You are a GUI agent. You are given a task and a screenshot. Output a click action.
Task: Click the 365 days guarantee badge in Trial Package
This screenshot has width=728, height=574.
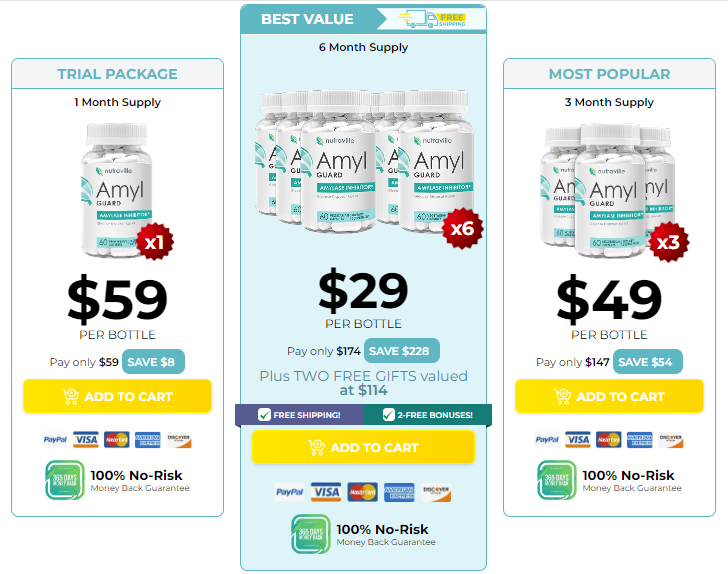(65, 480)
